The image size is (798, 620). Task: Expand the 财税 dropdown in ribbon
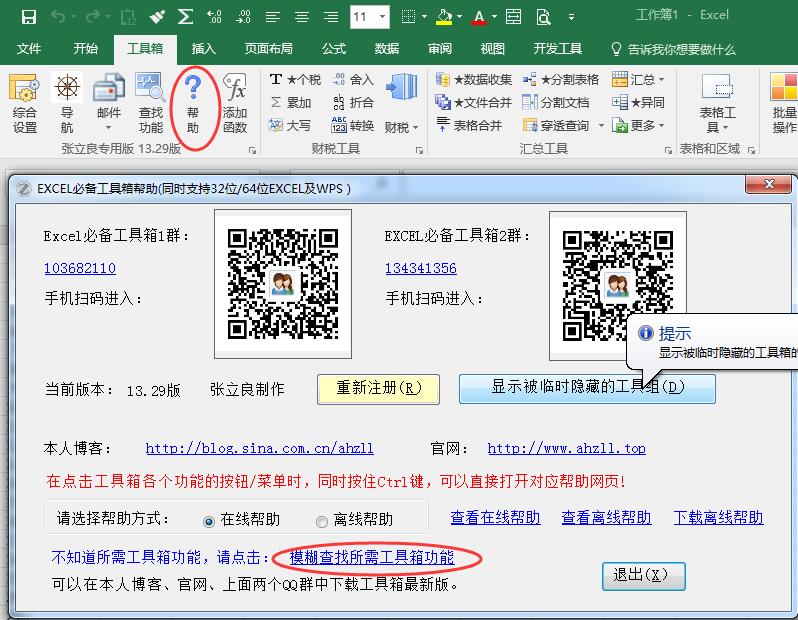pos(402,127)
